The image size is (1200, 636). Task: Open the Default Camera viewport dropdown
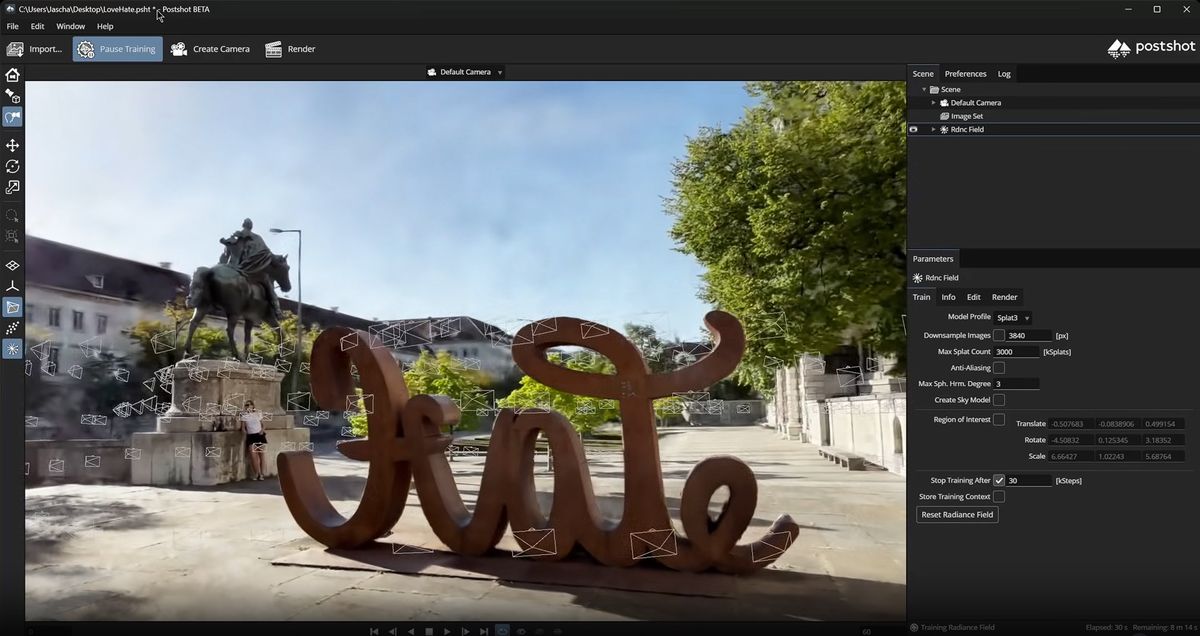465,72
